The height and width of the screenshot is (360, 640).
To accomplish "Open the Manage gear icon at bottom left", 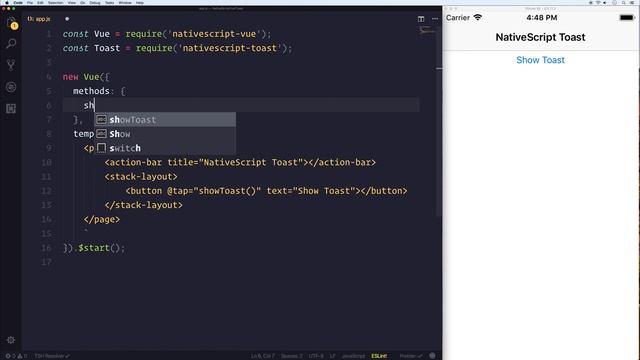I will pos(11,340).
